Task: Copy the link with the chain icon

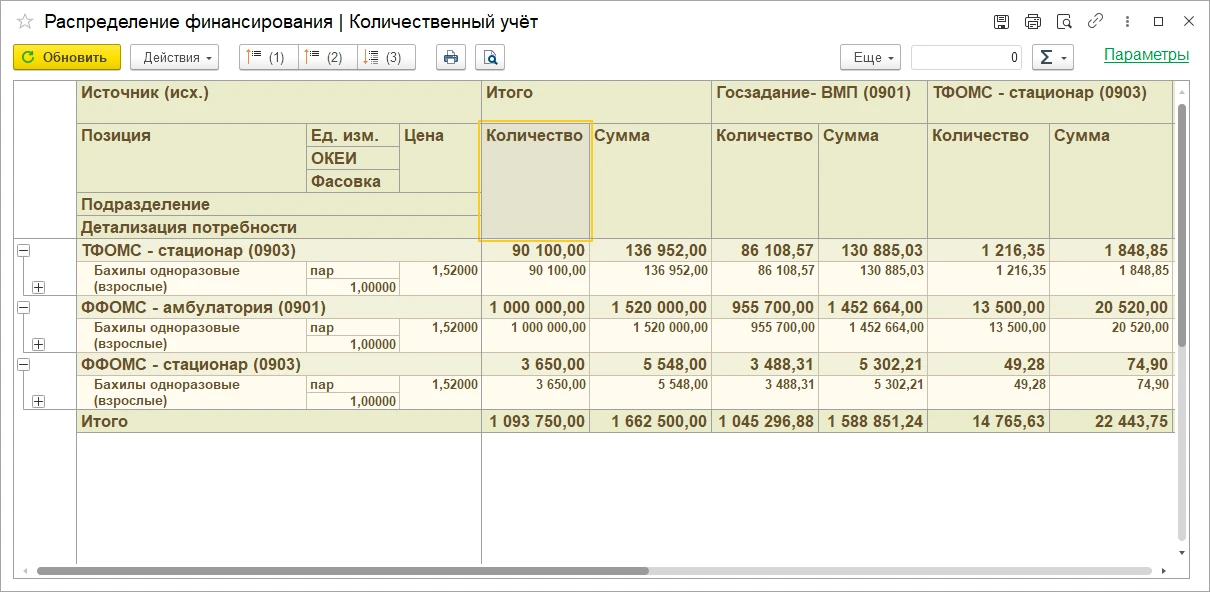Action: [1096, 22]
